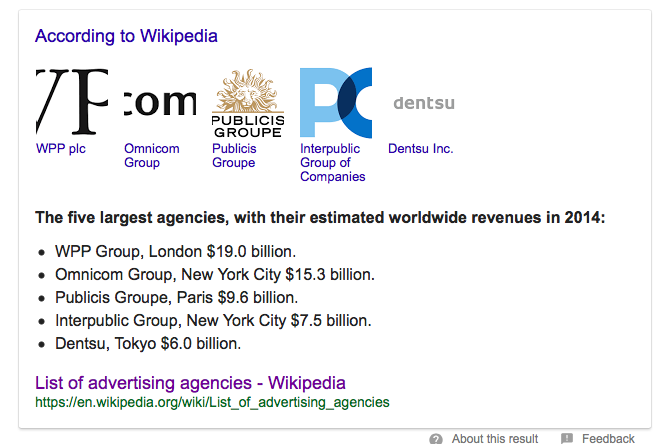Viewport: 666px width, 444px height.
Task: Select the Publicis Groupe, Paris $9.6 billion line
Action: [x=177, y=297]
